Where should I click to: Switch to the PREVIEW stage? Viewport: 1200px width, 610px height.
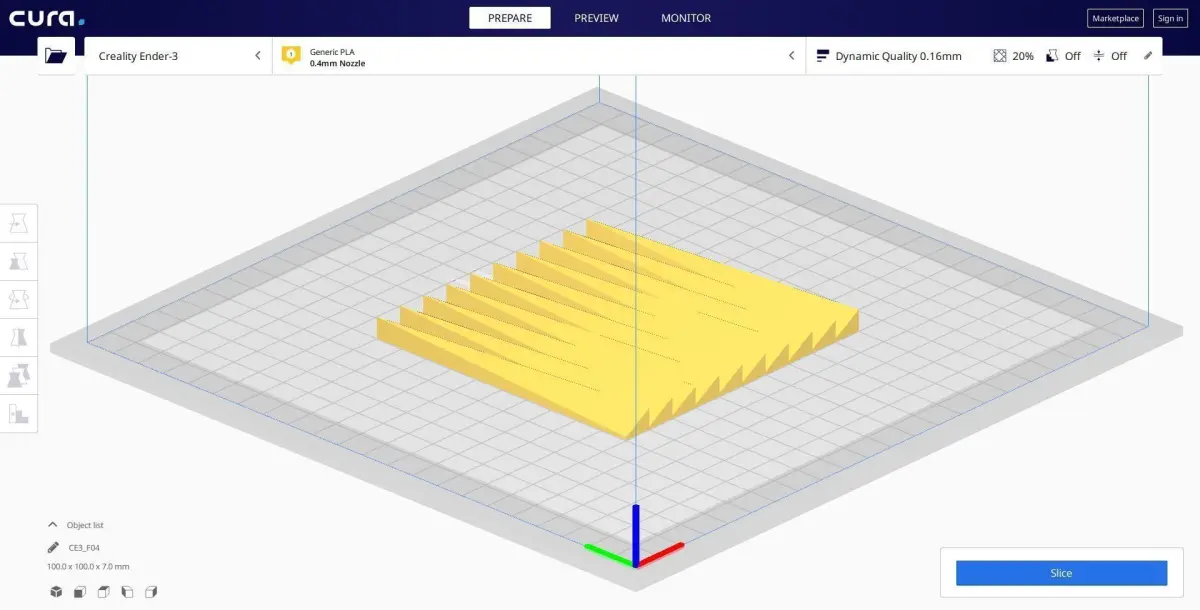596,18
